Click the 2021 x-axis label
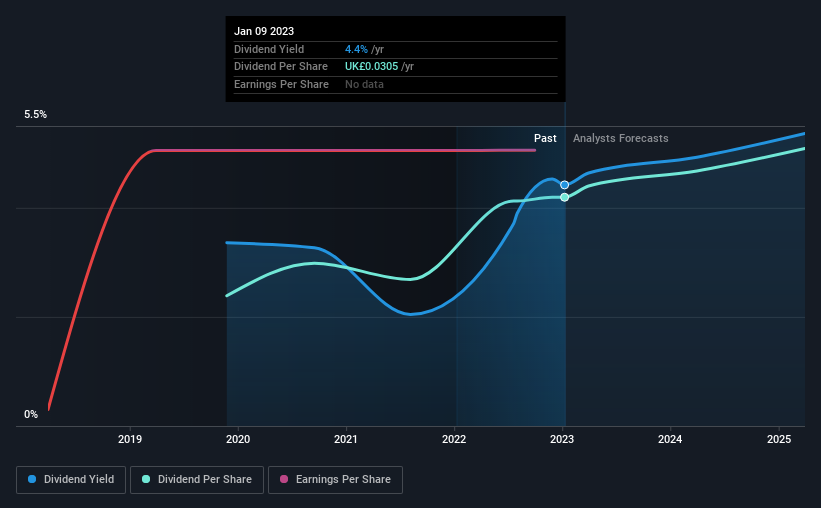The image size is (821, 508). coord(346,439)
